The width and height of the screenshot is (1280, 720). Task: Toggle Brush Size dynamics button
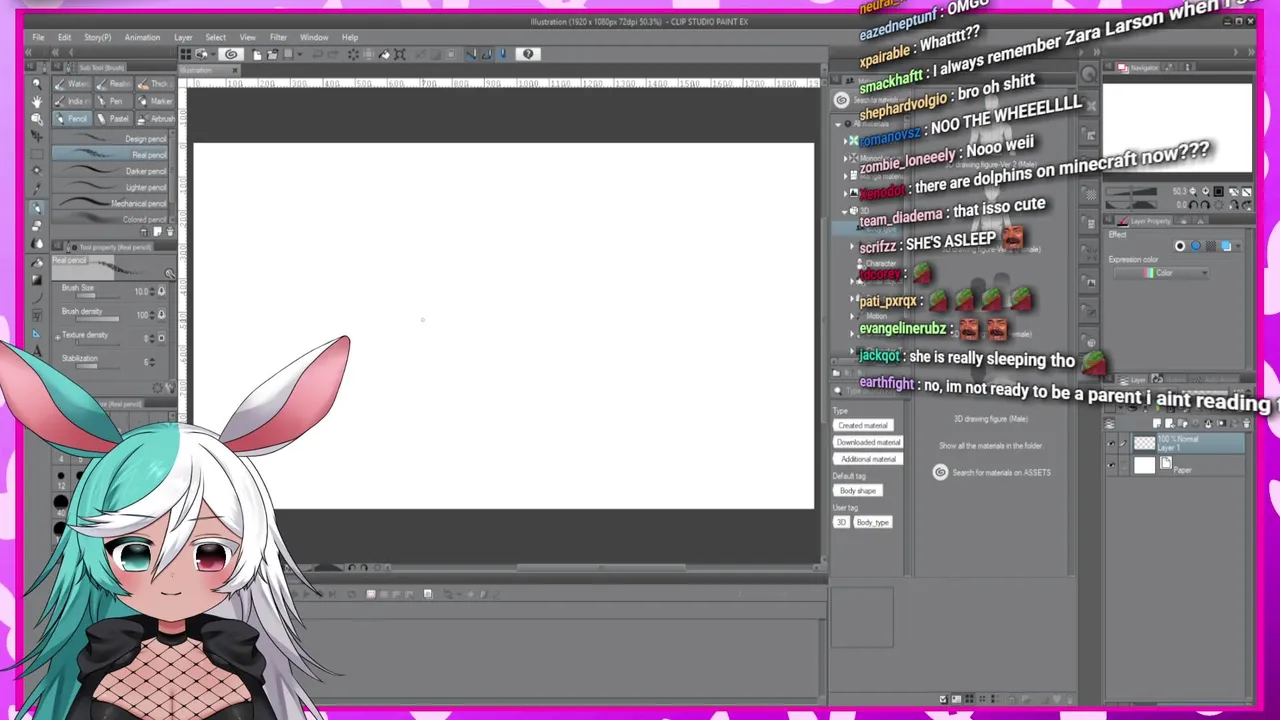click(161, 291)
